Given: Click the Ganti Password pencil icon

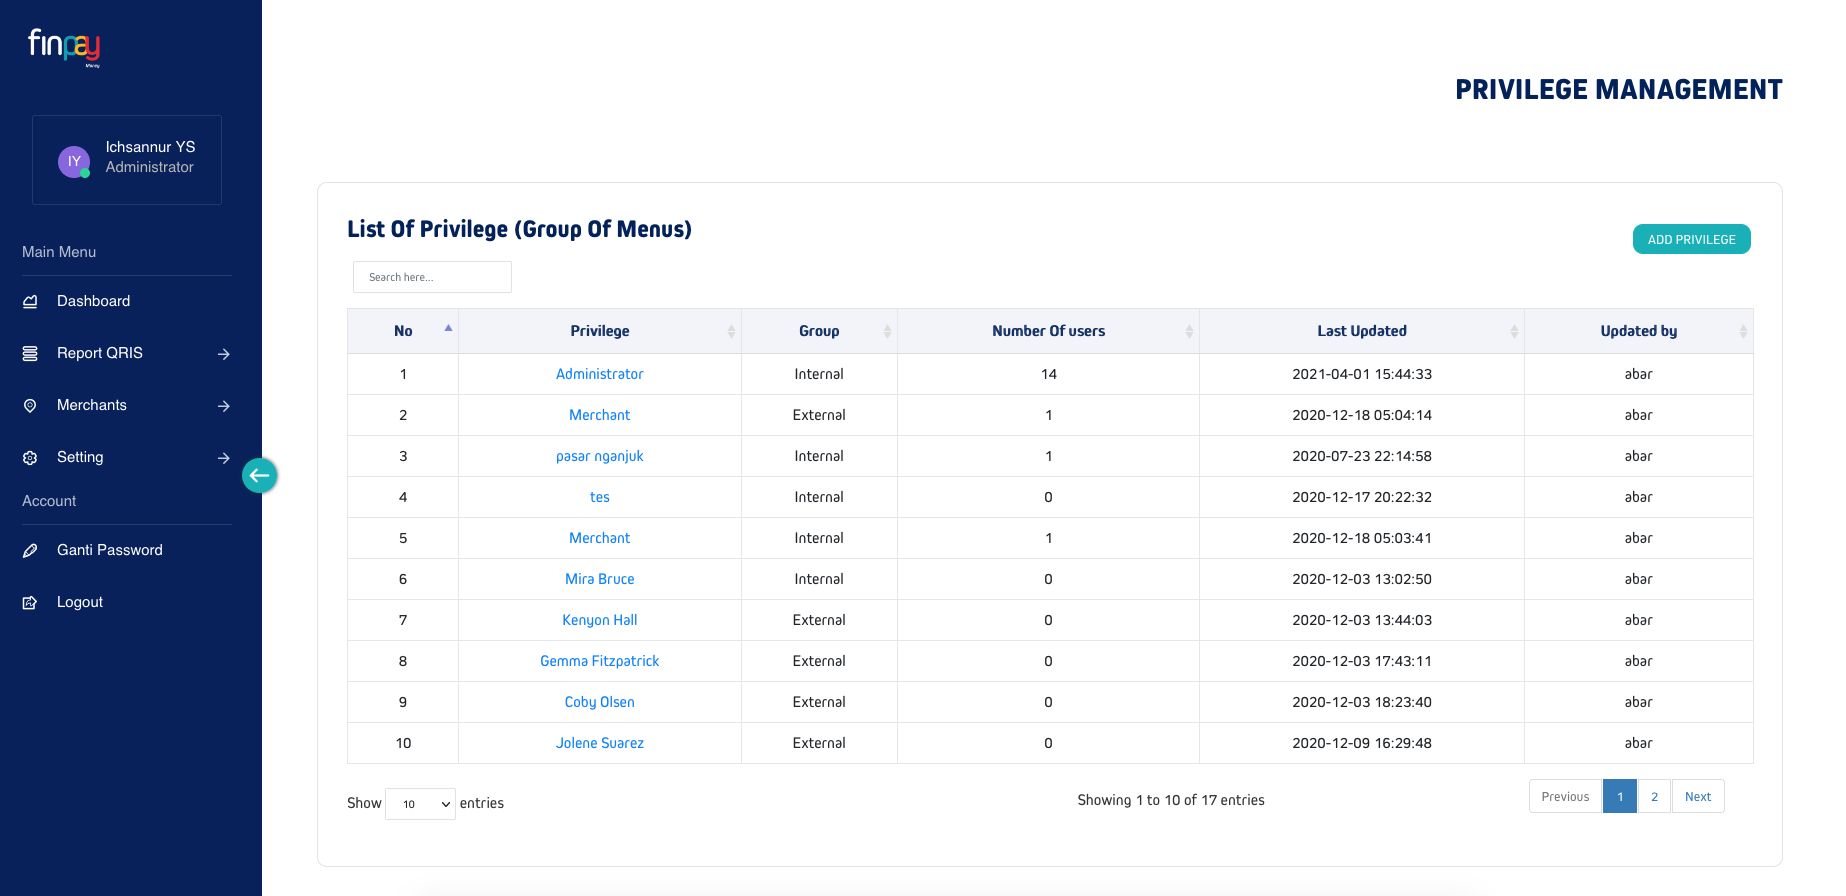Looking at the screenshot, I should tap(30, 550).
